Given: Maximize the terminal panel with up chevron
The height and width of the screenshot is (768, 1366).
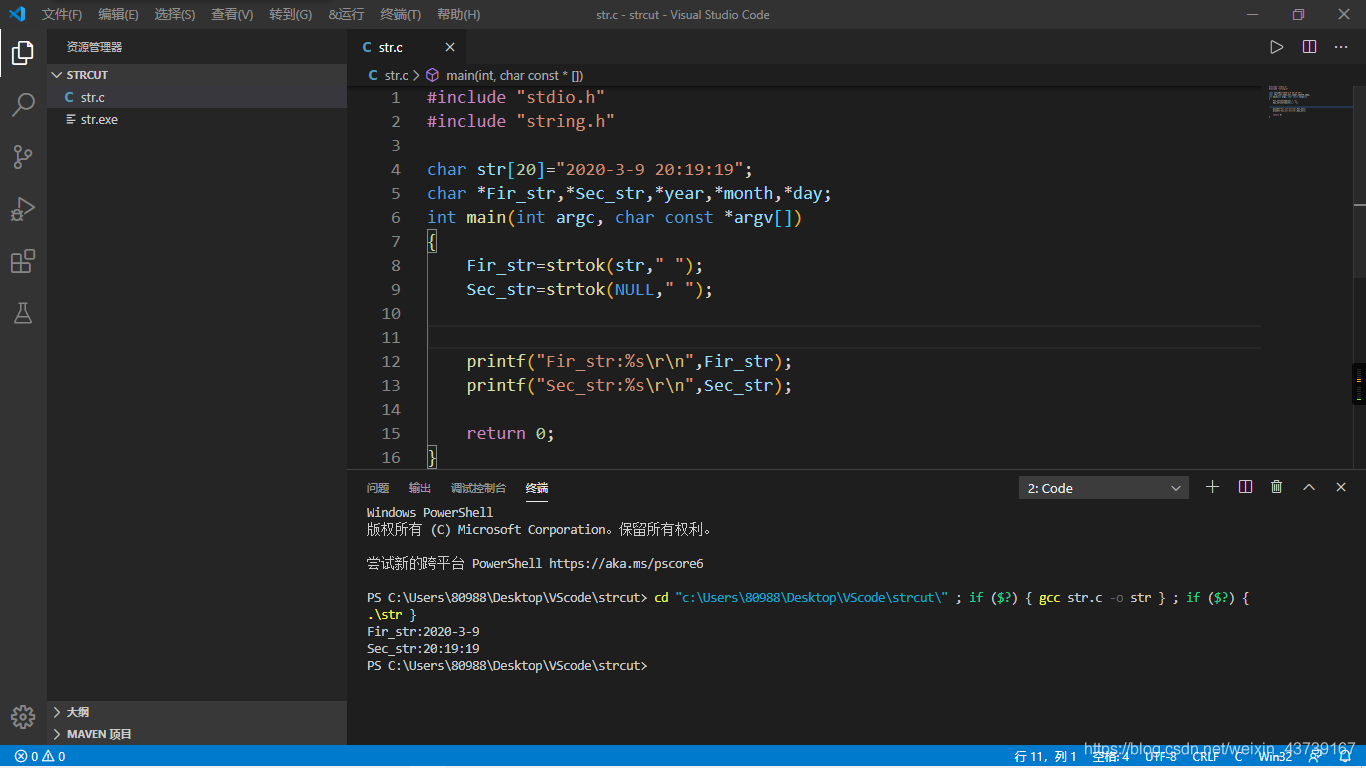Looking at the screenshot, I should click(1309, 487).
